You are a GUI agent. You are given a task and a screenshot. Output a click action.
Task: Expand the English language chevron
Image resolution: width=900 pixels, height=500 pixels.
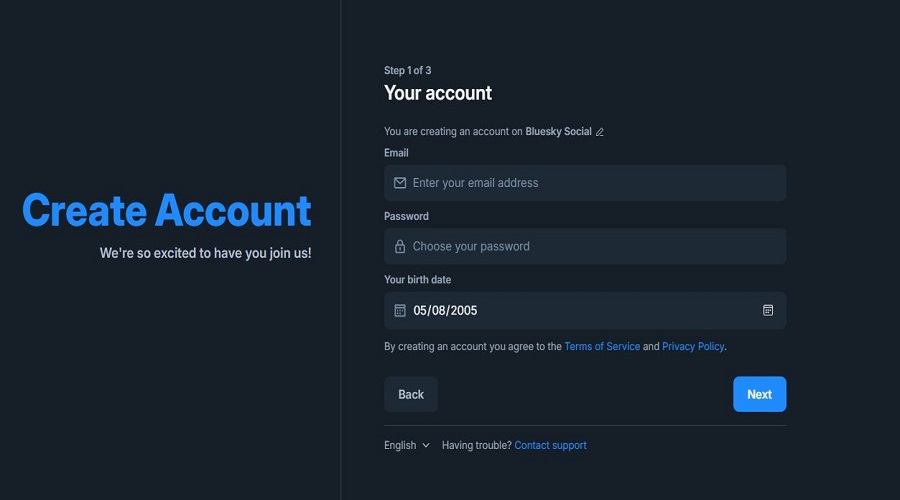coord(426,445)
